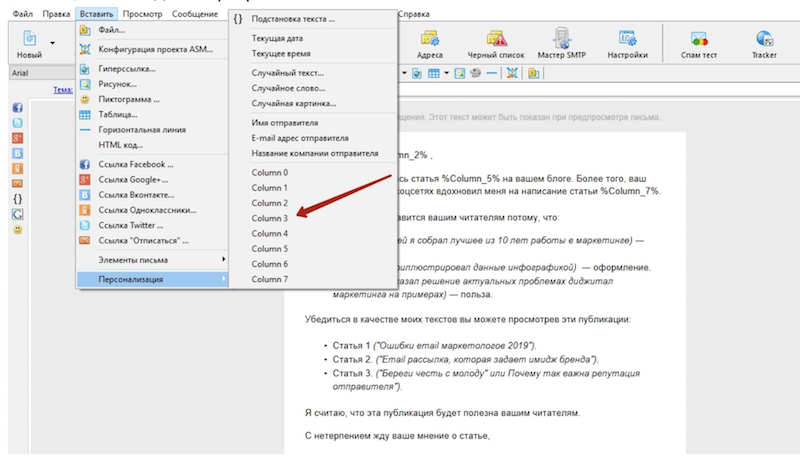Insert Текущая дата from the submenu
Image resolution: width=800 pixels, height=458 pixels.
pyautogui.click(x=313, y=38)
